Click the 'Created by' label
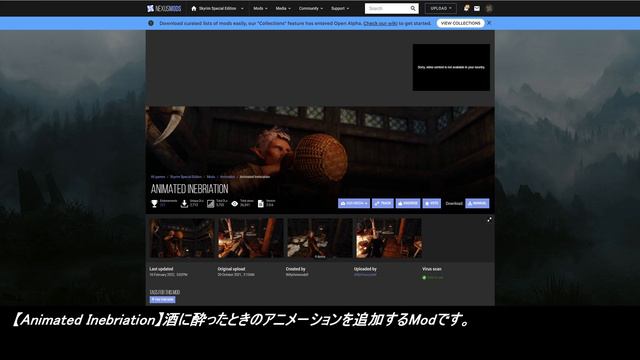The image size is (640, 360). [x=296, y=269]
